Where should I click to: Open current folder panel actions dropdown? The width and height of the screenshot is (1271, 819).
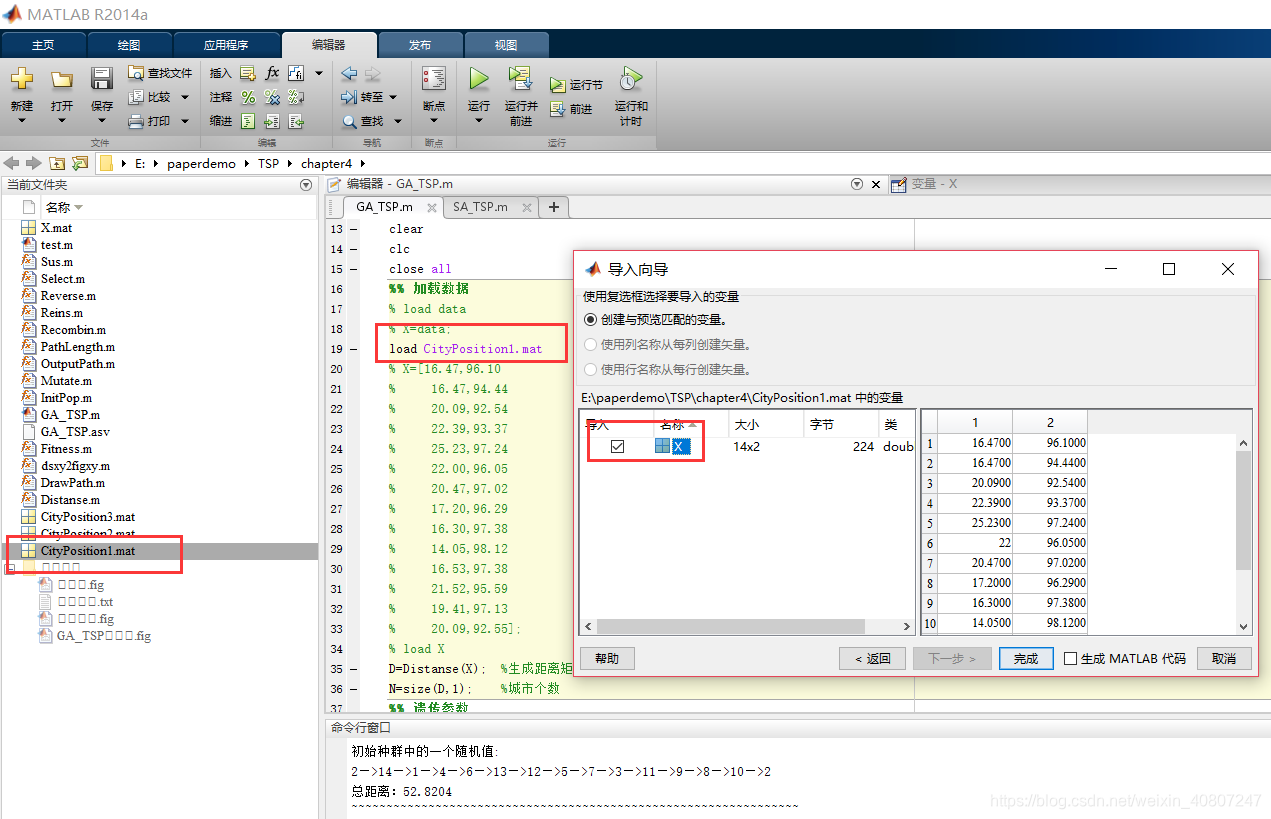pos(306,185)
